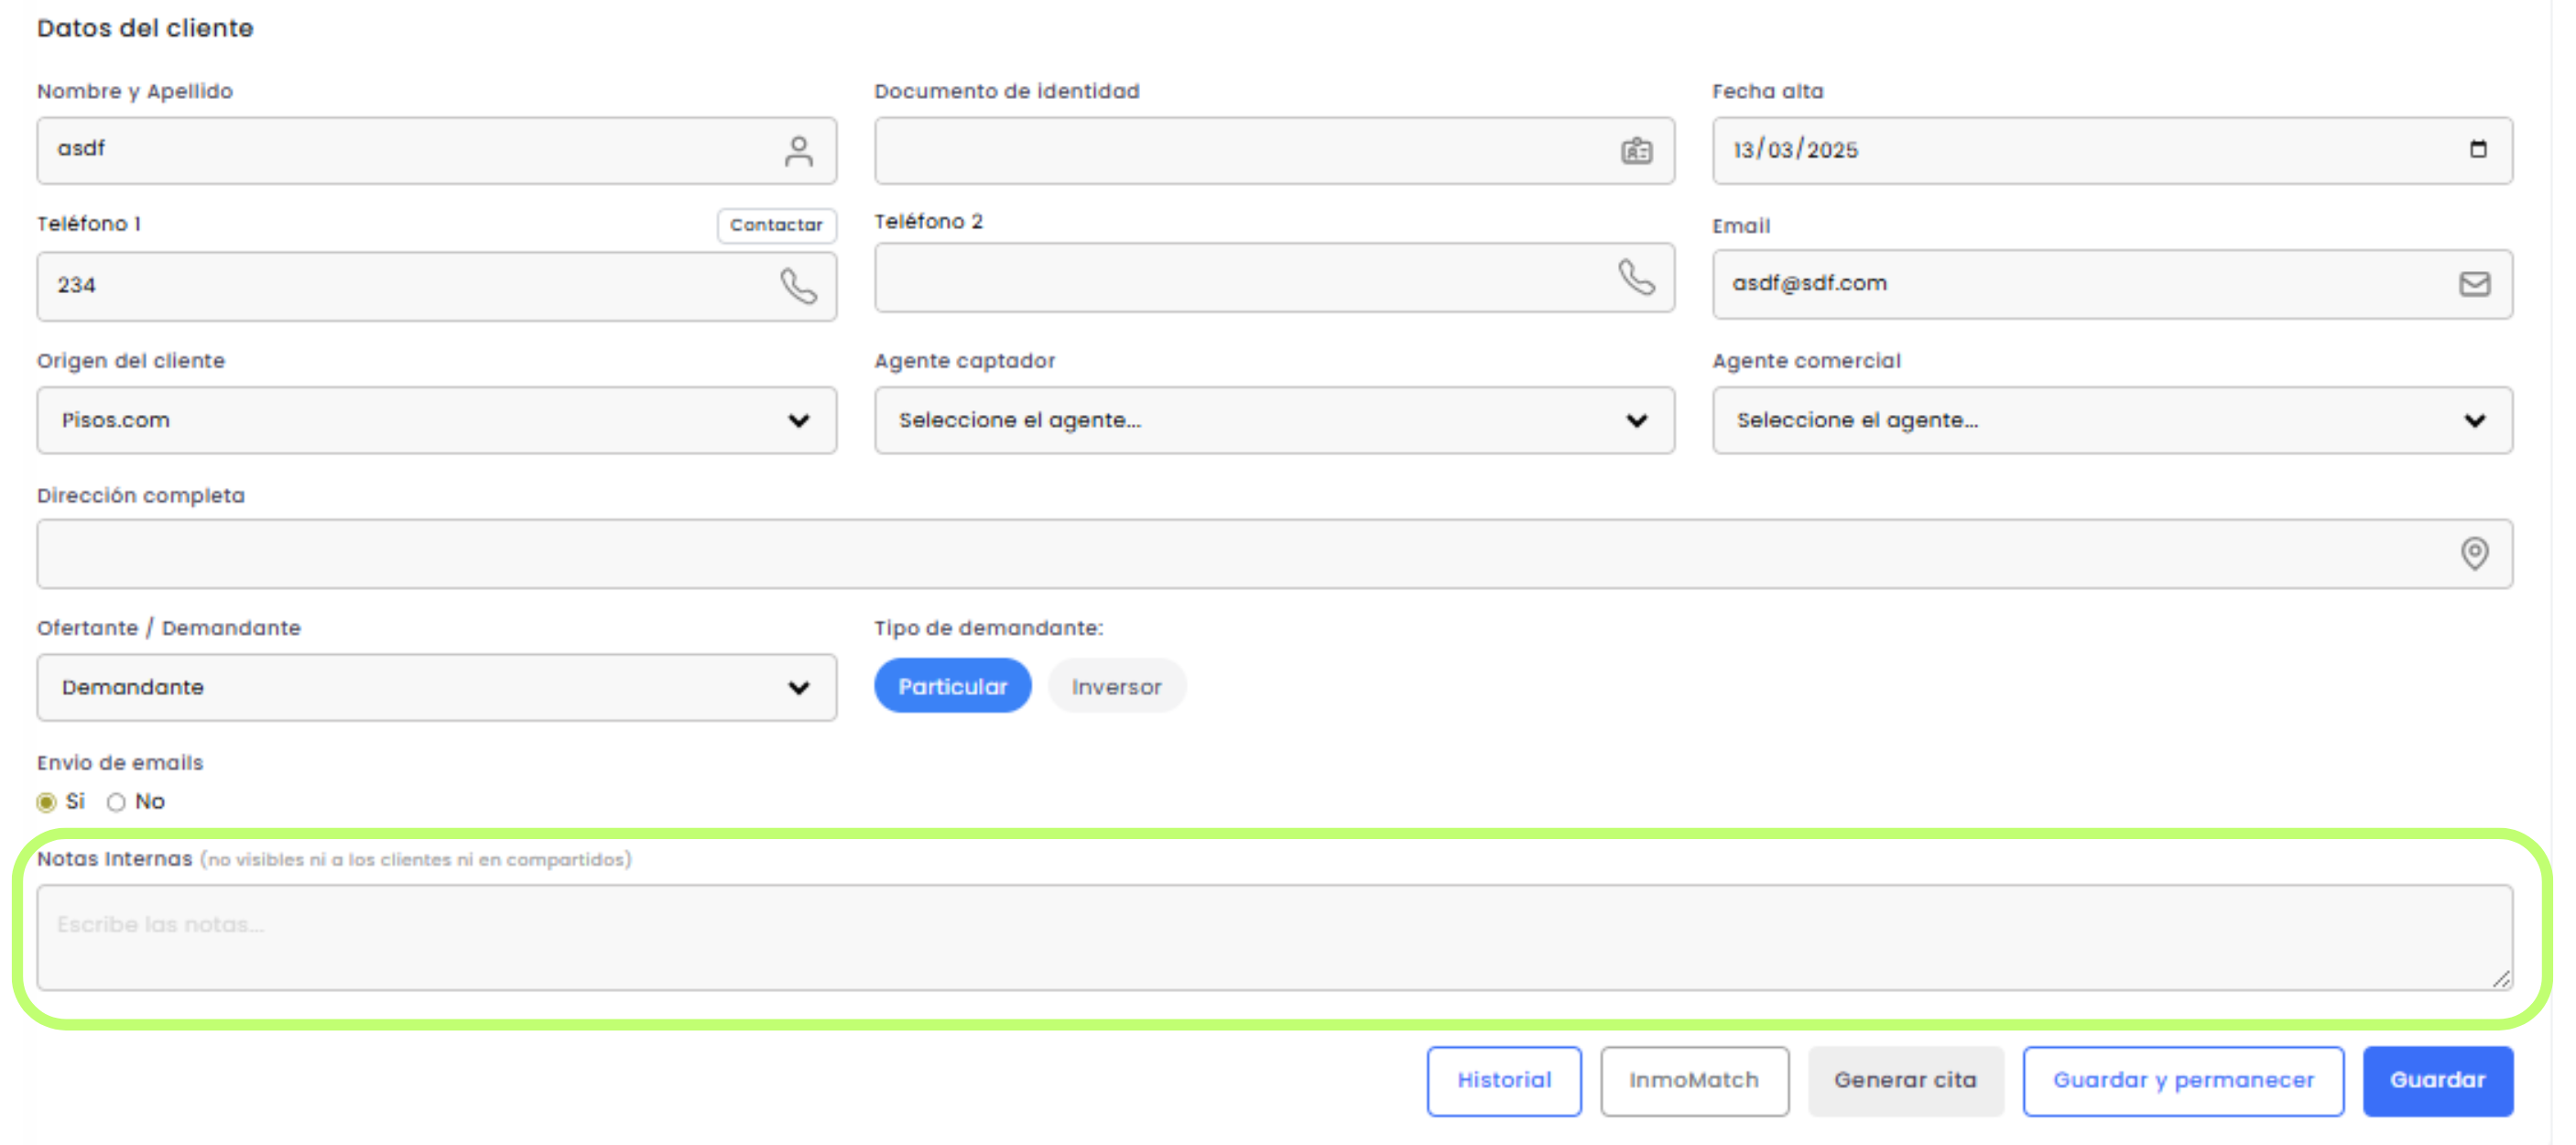Viewport: 2576px width, 1145px height.
Task: Click Guardar y permanecer button
Action: click(2183, 1080)
